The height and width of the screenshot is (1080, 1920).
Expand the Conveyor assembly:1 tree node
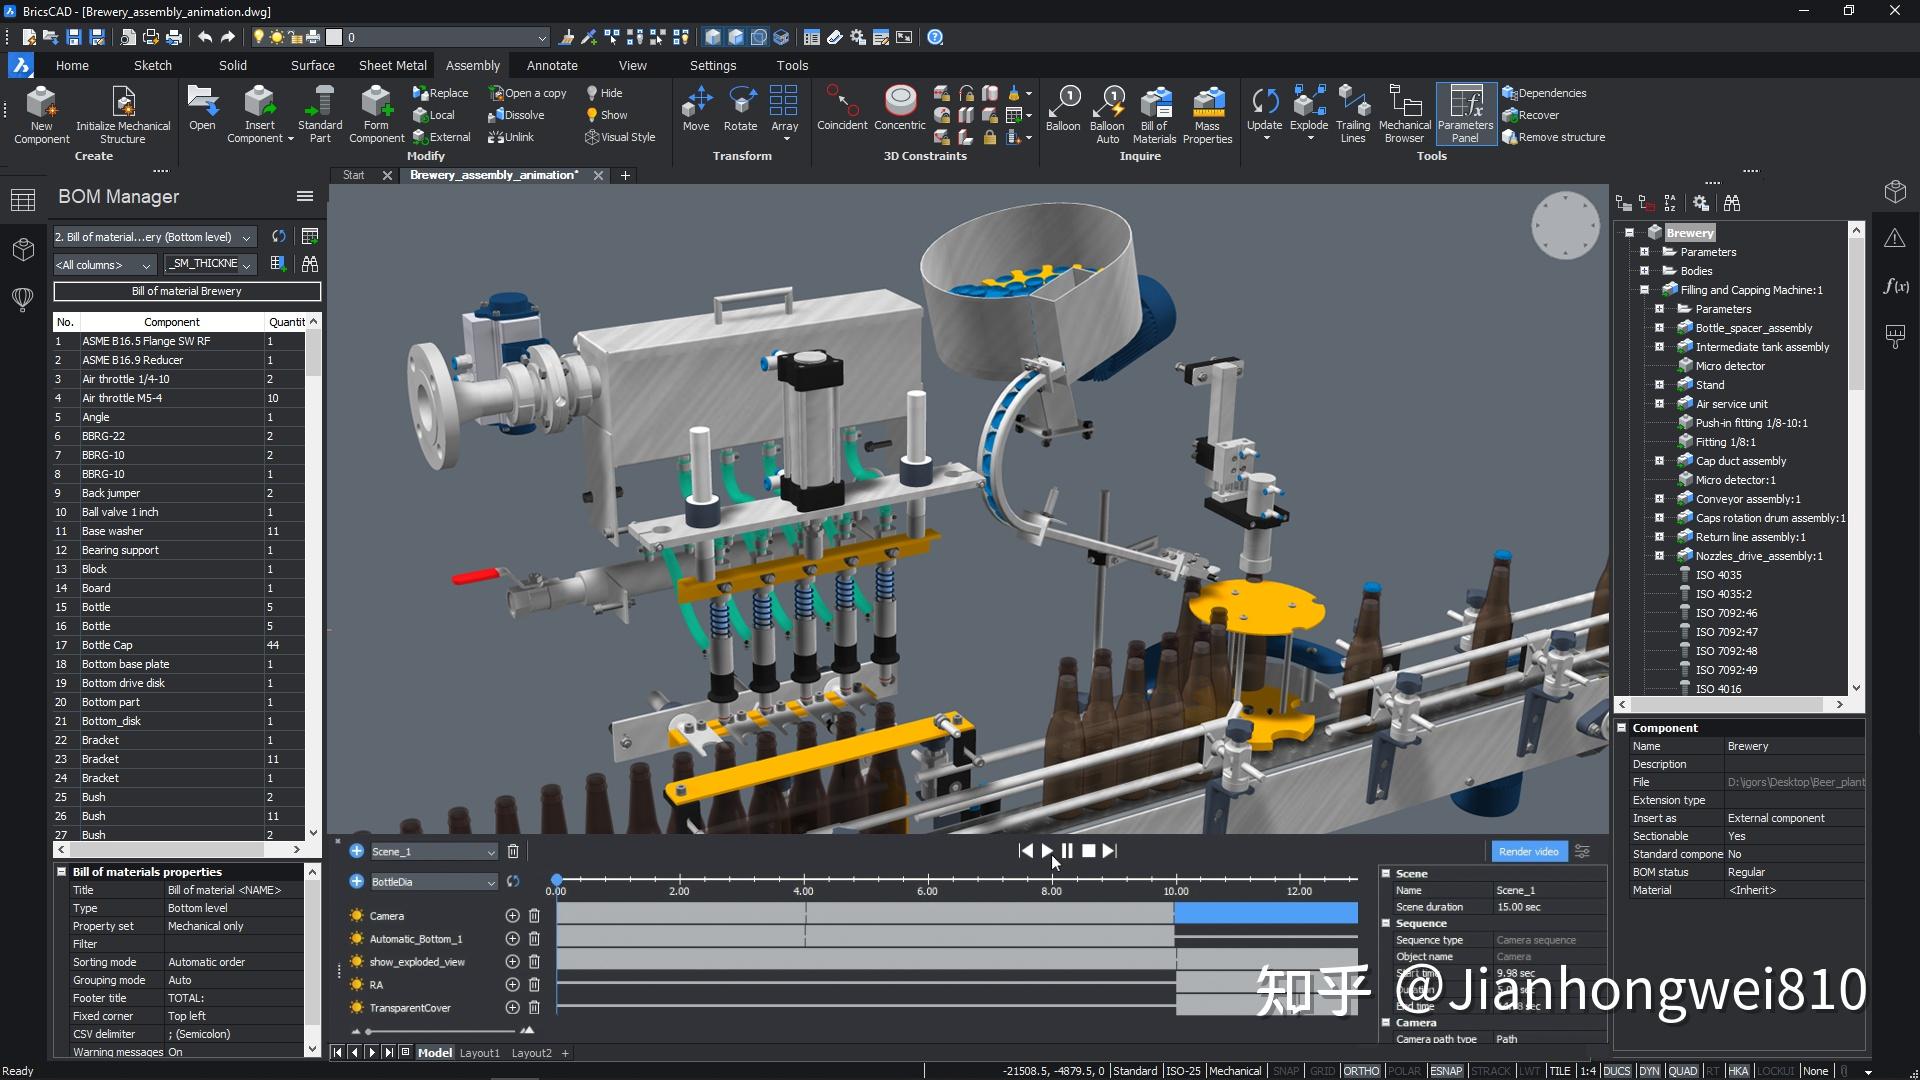[x=1659, y=499]
